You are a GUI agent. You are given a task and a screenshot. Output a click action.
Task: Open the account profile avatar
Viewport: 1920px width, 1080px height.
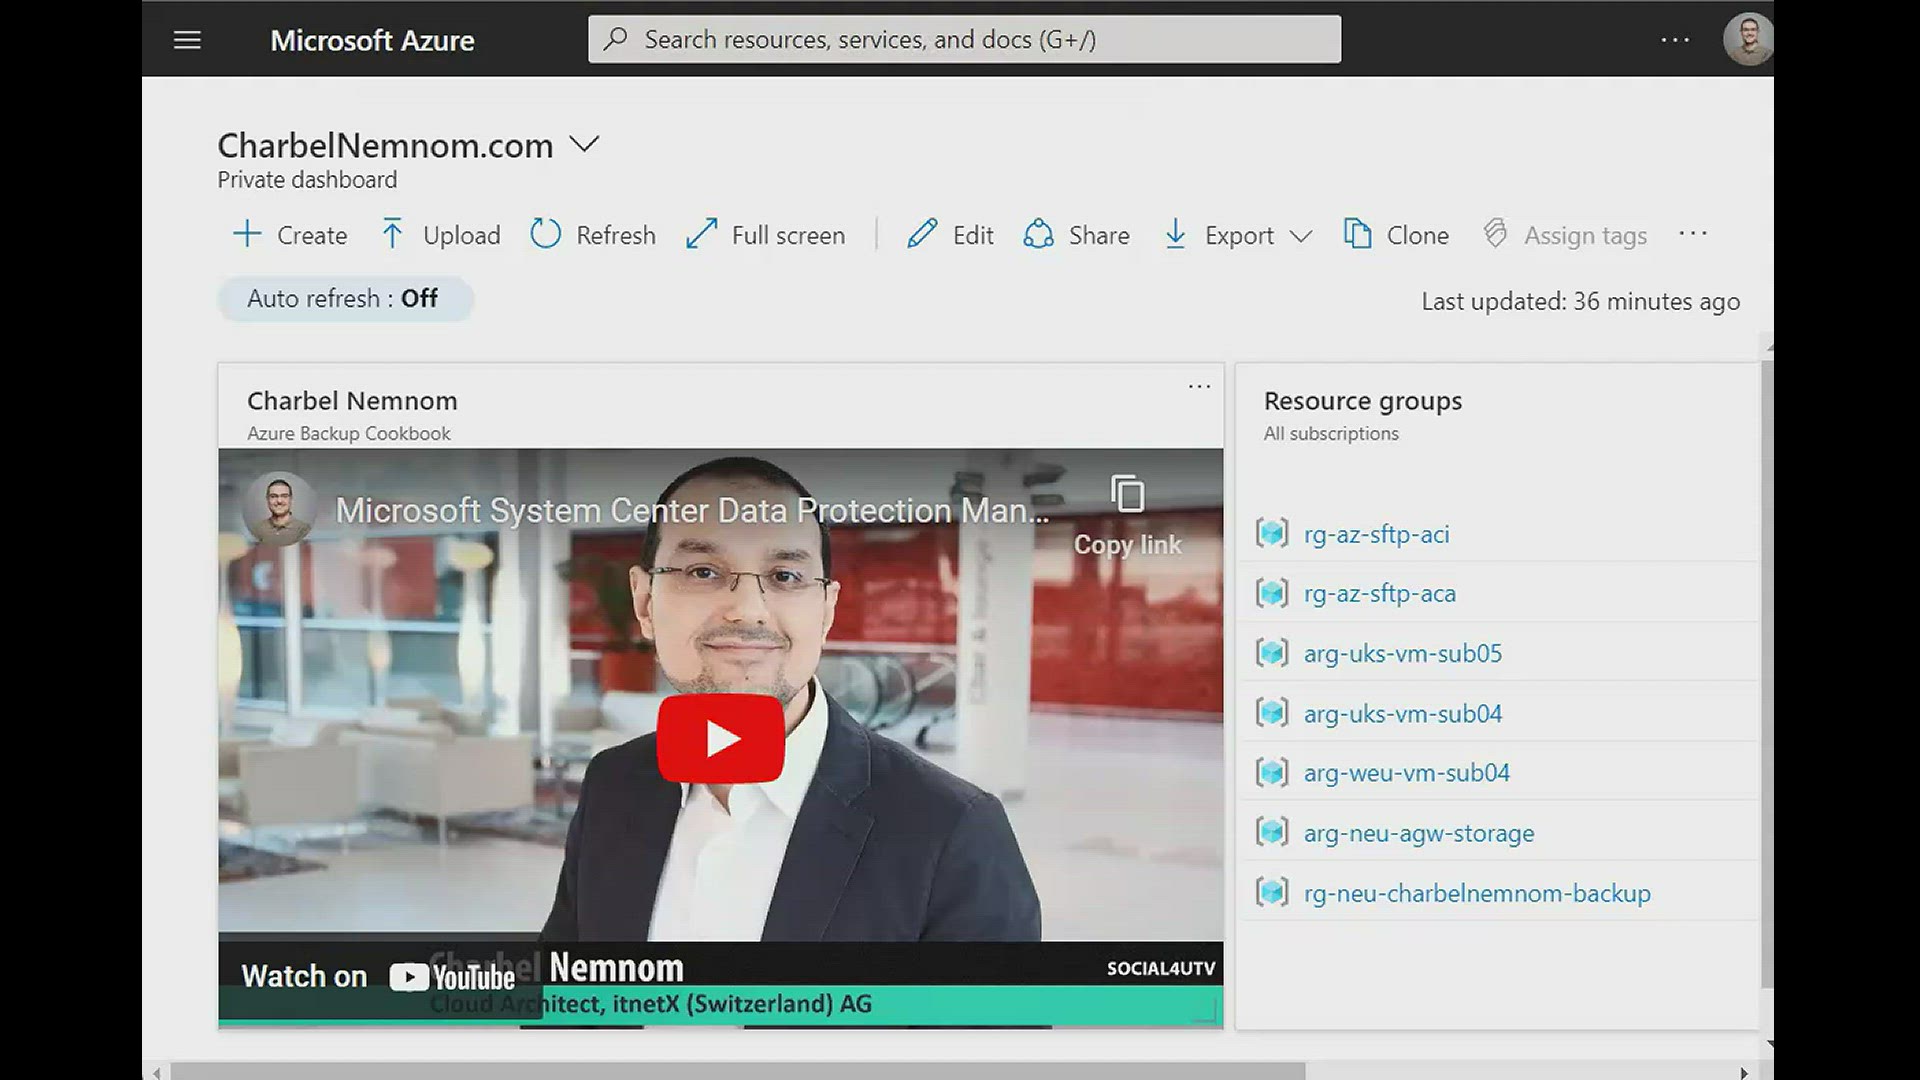pos(1747,40)
